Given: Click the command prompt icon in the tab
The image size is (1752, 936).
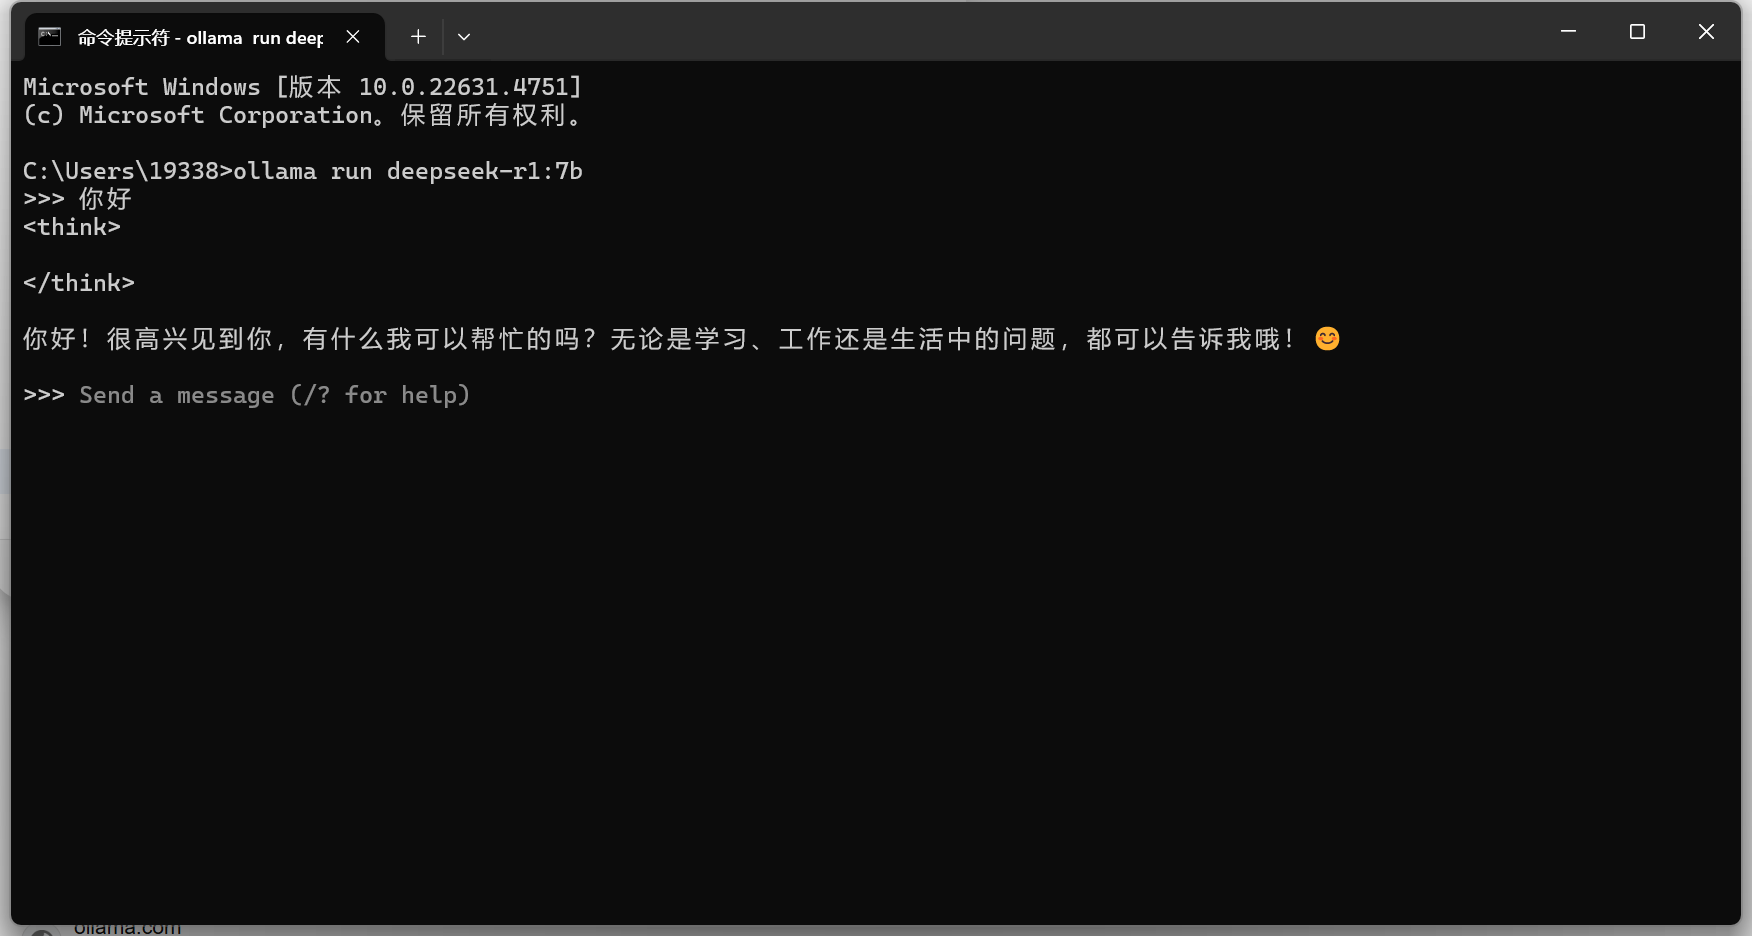Looking at the screenshot, I should [49, 37].
